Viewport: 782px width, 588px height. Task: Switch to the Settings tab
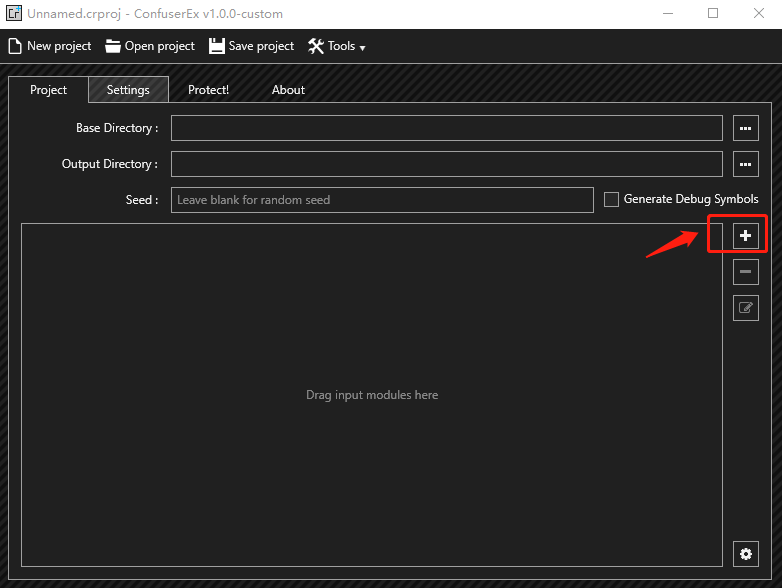coord(128,90)
